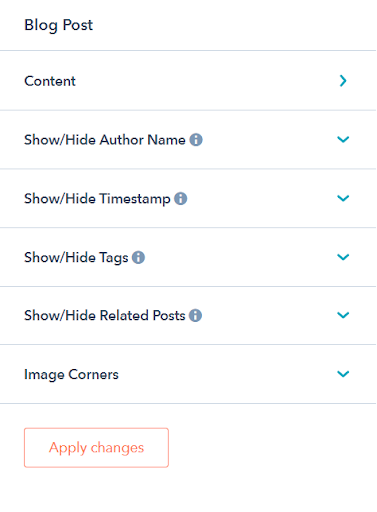Click the right arrow icon beside Content
Screen dimensions: 377x512
coord(343,81)
